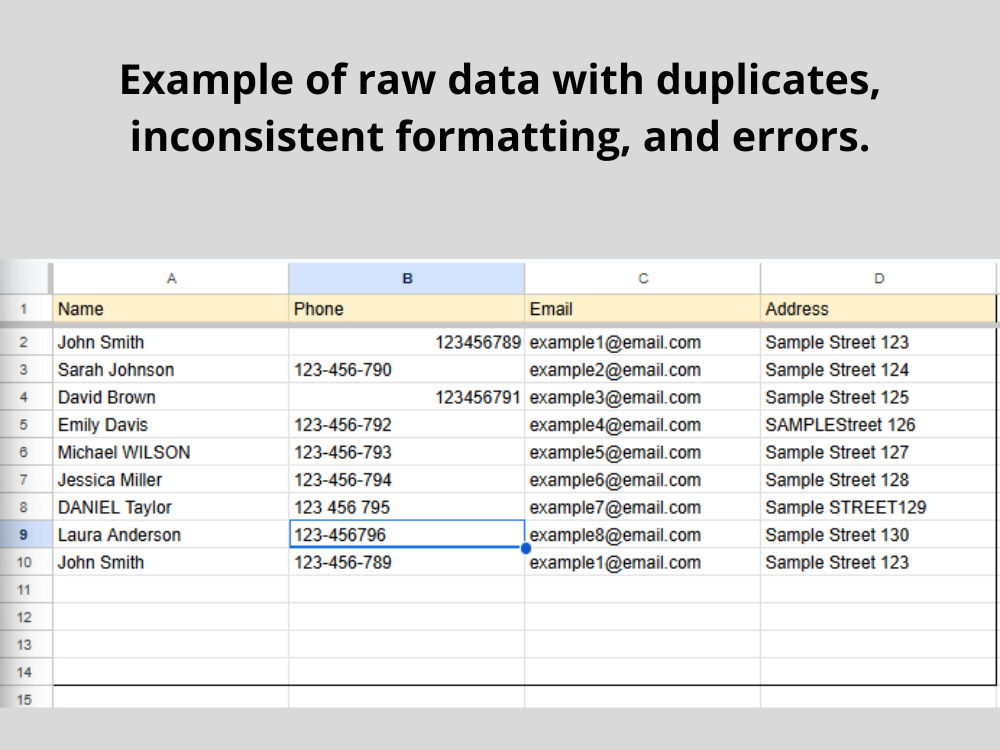Select cell 'example8@email.com'

coord(643,534)
